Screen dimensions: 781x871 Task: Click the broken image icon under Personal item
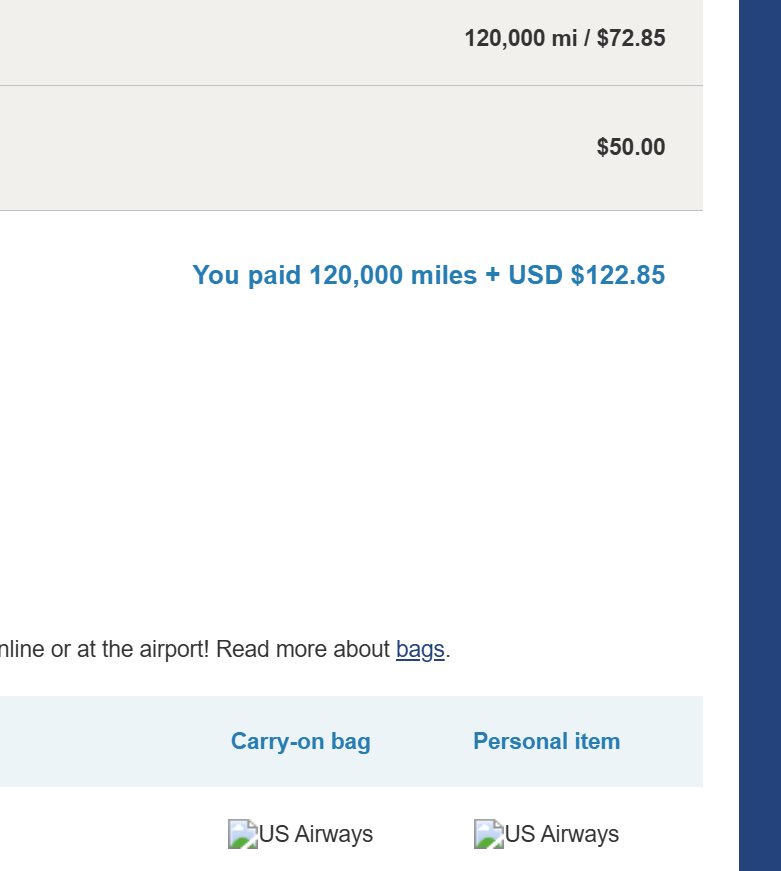[488, 834]
